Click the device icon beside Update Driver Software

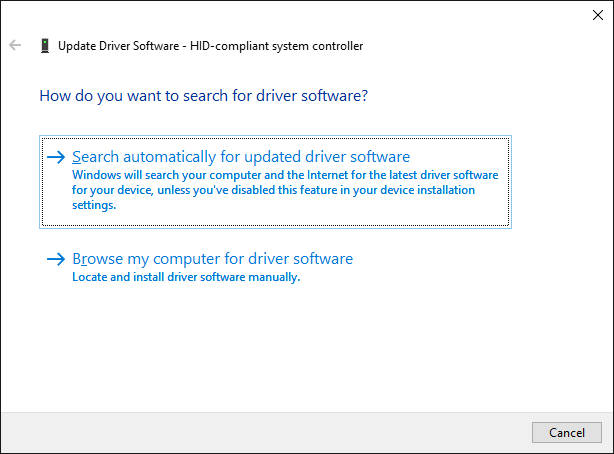[45, 46]
